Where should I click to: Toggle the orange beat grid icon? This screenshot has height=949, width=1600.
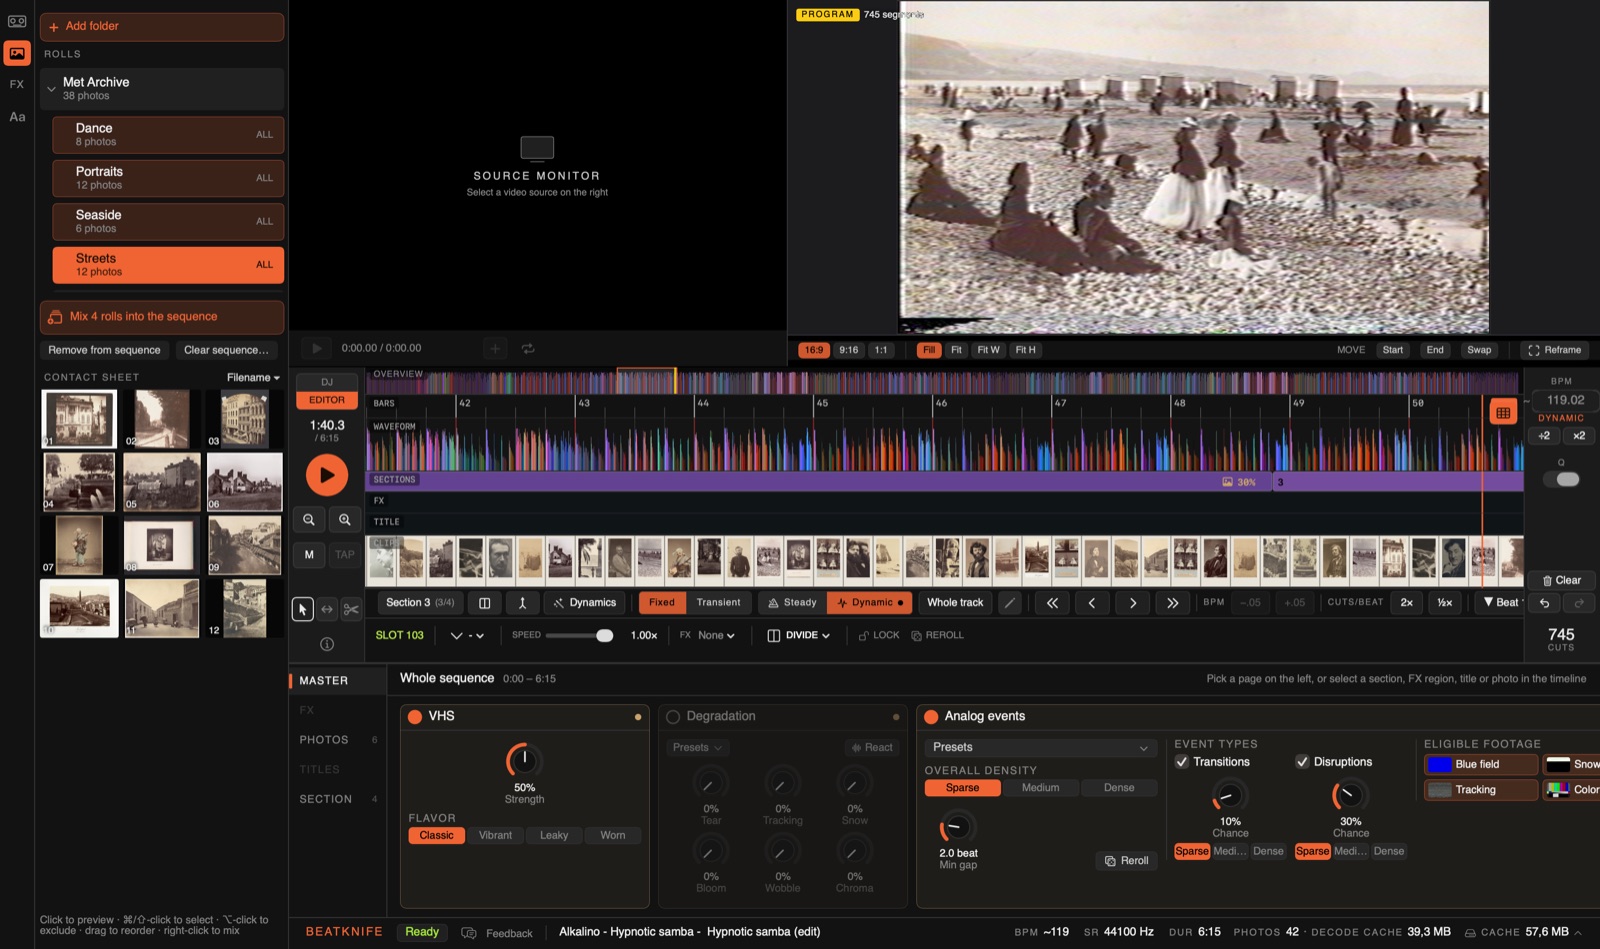click(1503, 412)
